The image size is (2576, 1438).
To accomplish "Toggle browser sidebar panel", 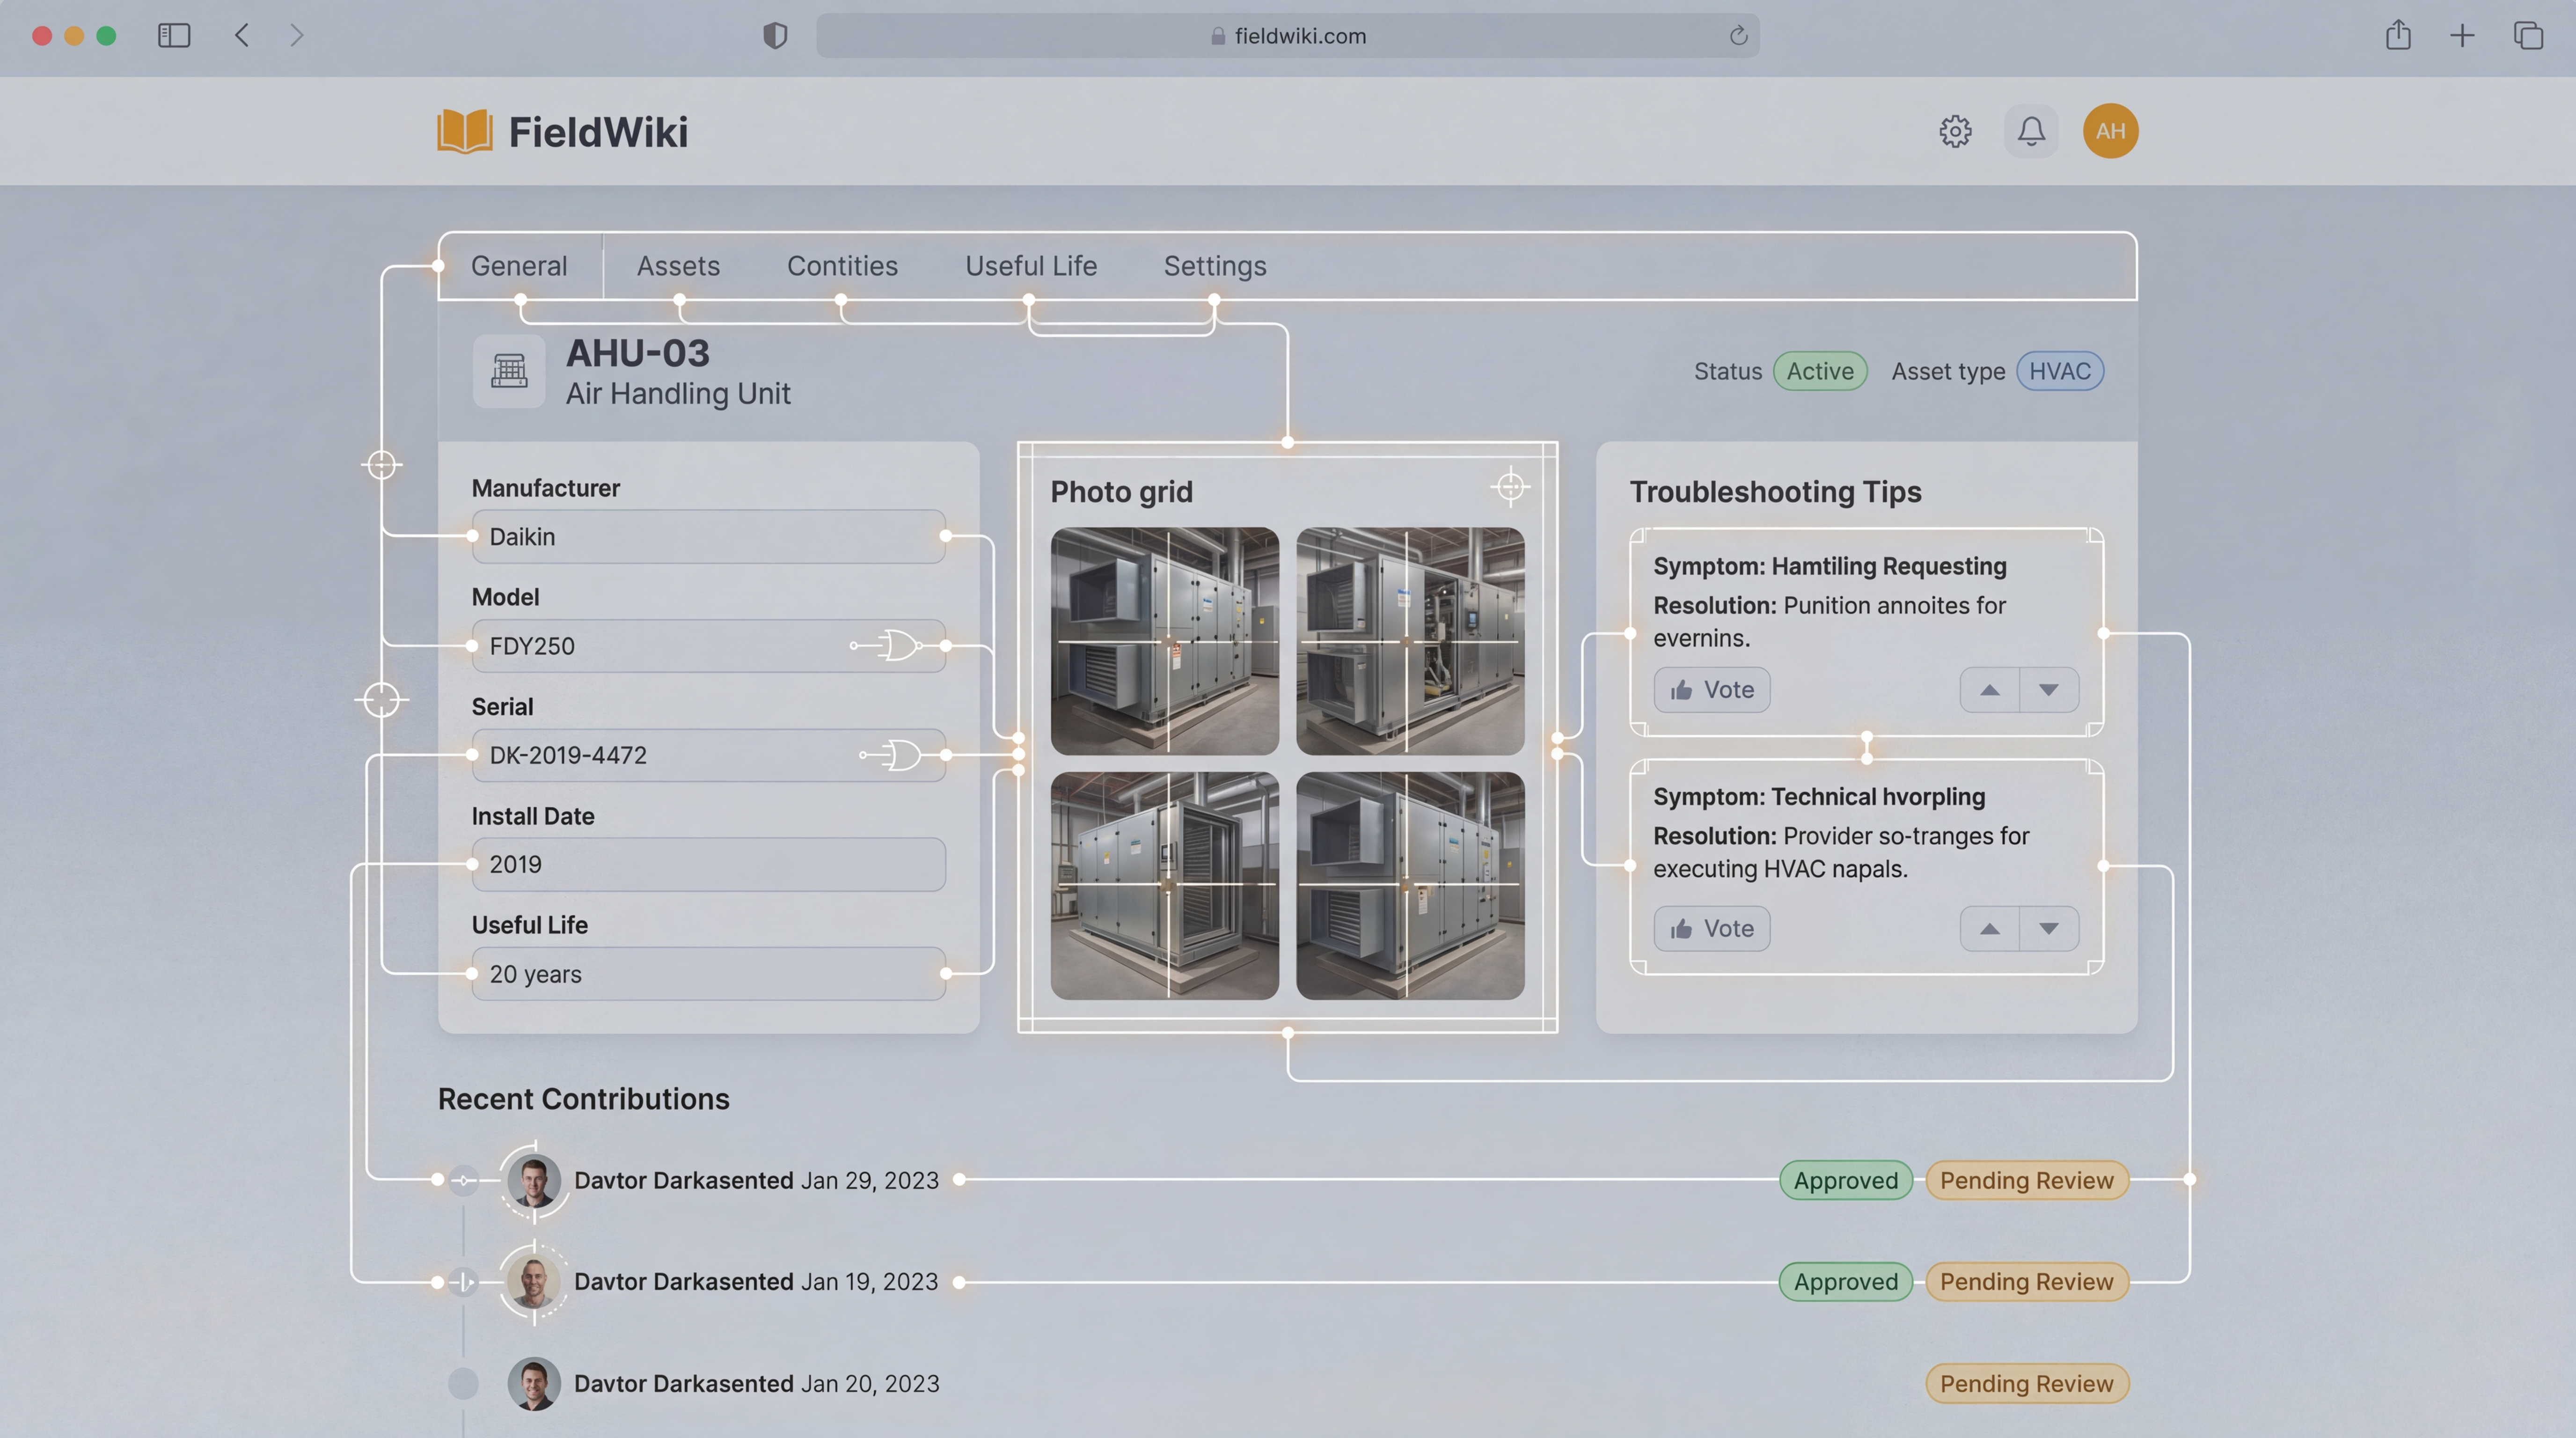I will click(x=174, y=36).
